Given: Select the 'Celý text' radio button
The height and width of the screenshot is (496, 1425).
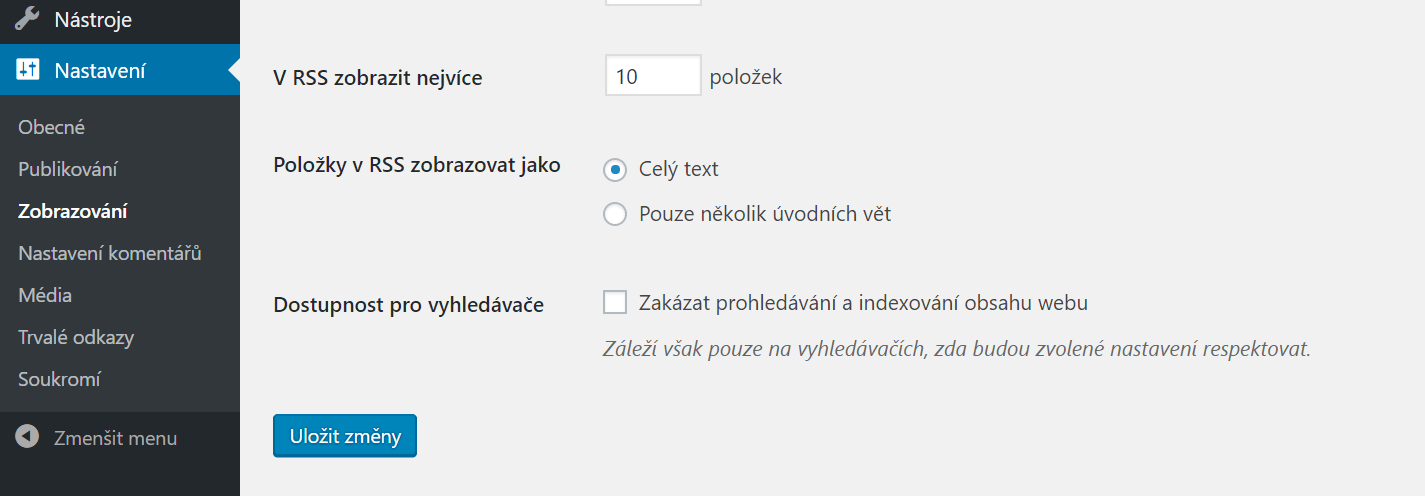Looking at the screenshot, I should pos(615,169).
